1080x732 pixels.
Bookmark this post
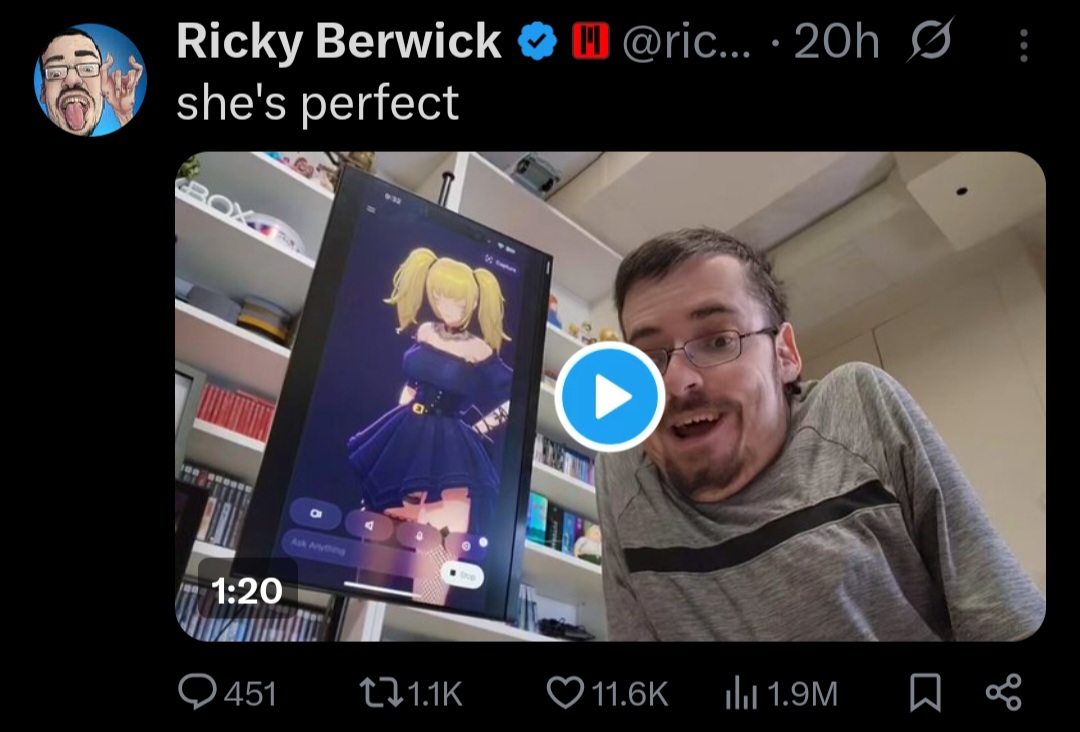coord(925,693)
